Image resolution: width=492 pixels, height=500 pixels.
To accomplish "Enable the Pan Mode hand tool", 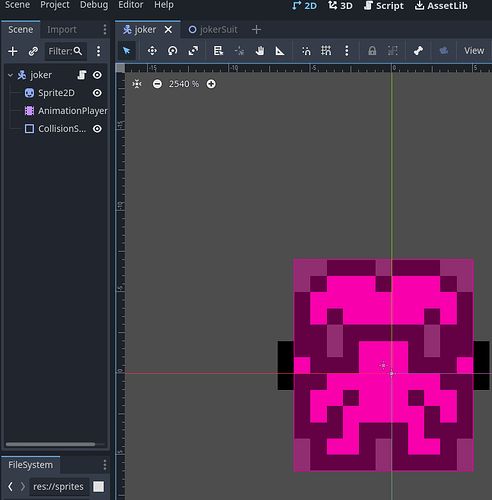I will [260, 51].
